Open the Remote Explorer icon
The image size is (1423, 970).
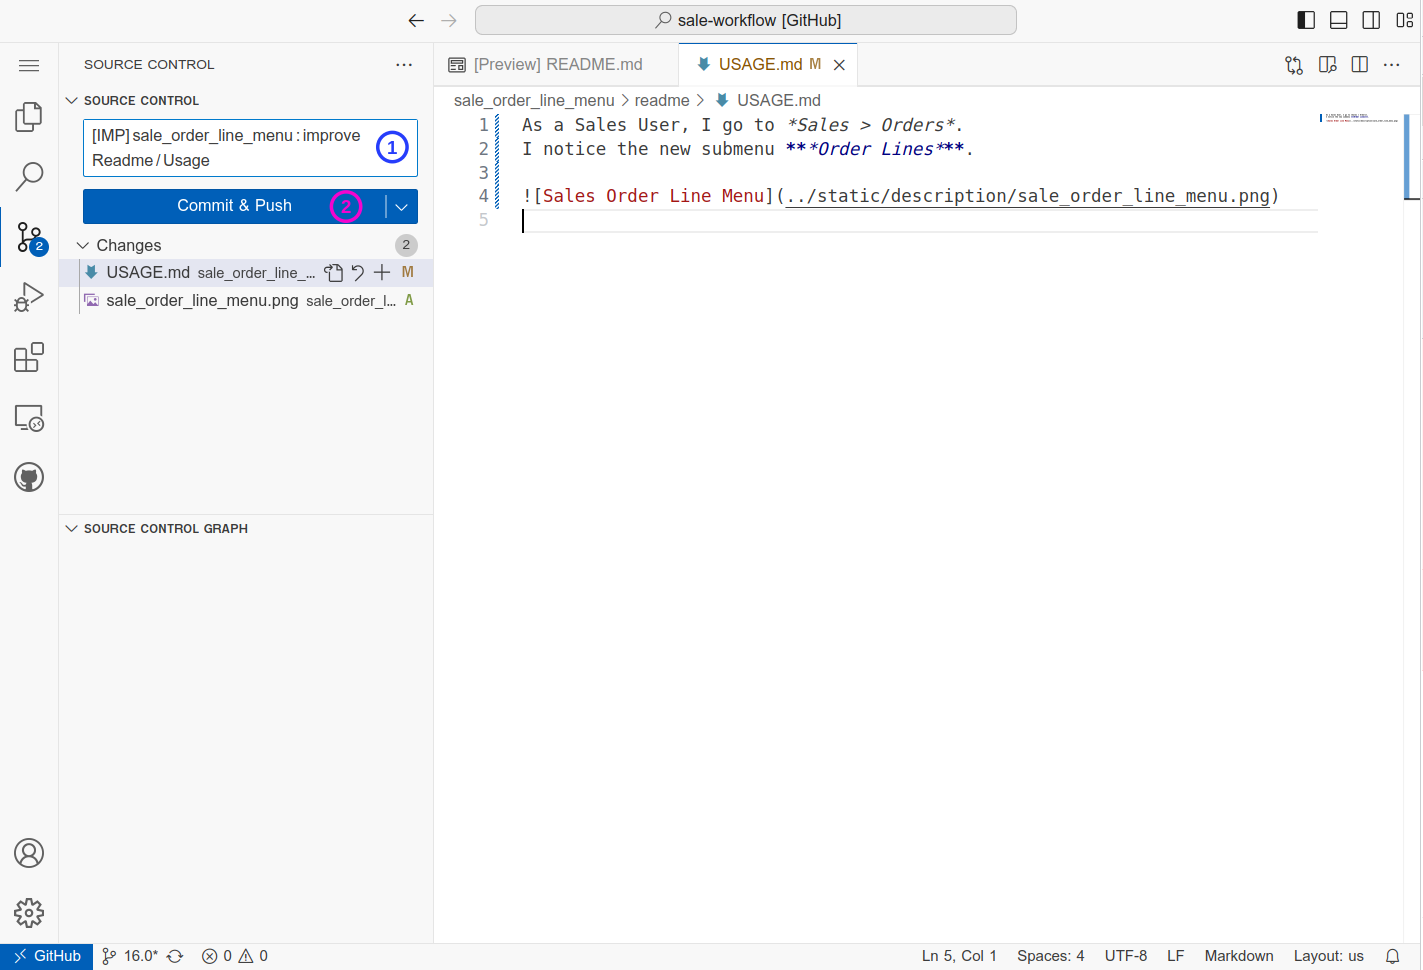point(29,417)
